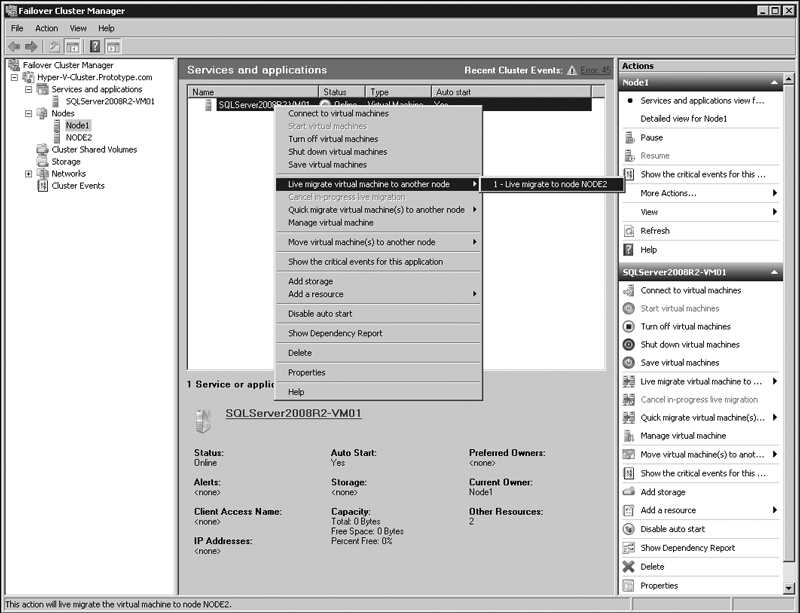
Task: Click the Add storage icon in Actions
Action: tap(629, 492)
